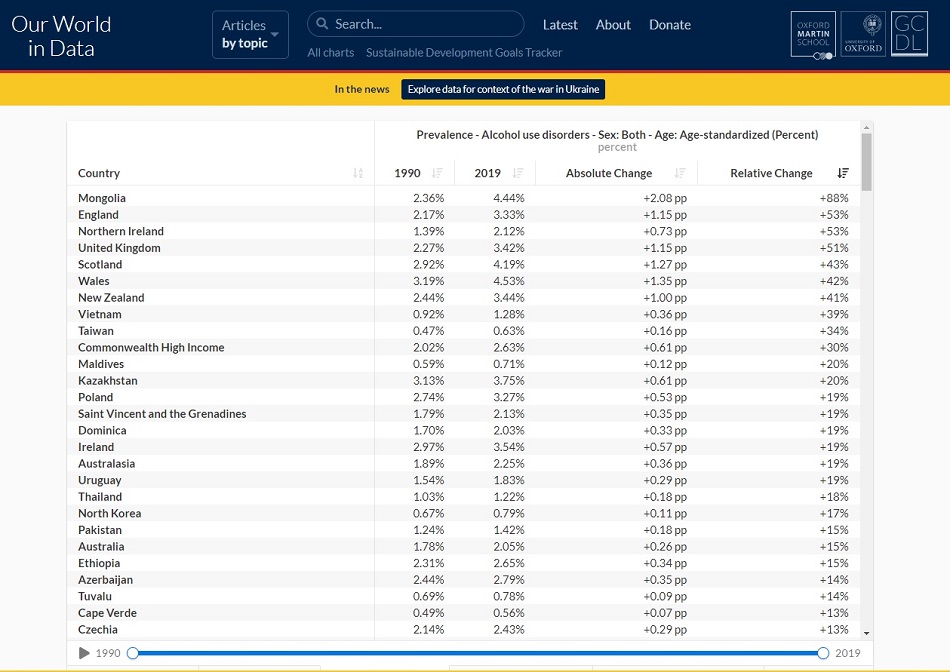Image resolution: width=950 pixels, height=672 pixels.
Task: Open the About page
Action: coord(613,25)
